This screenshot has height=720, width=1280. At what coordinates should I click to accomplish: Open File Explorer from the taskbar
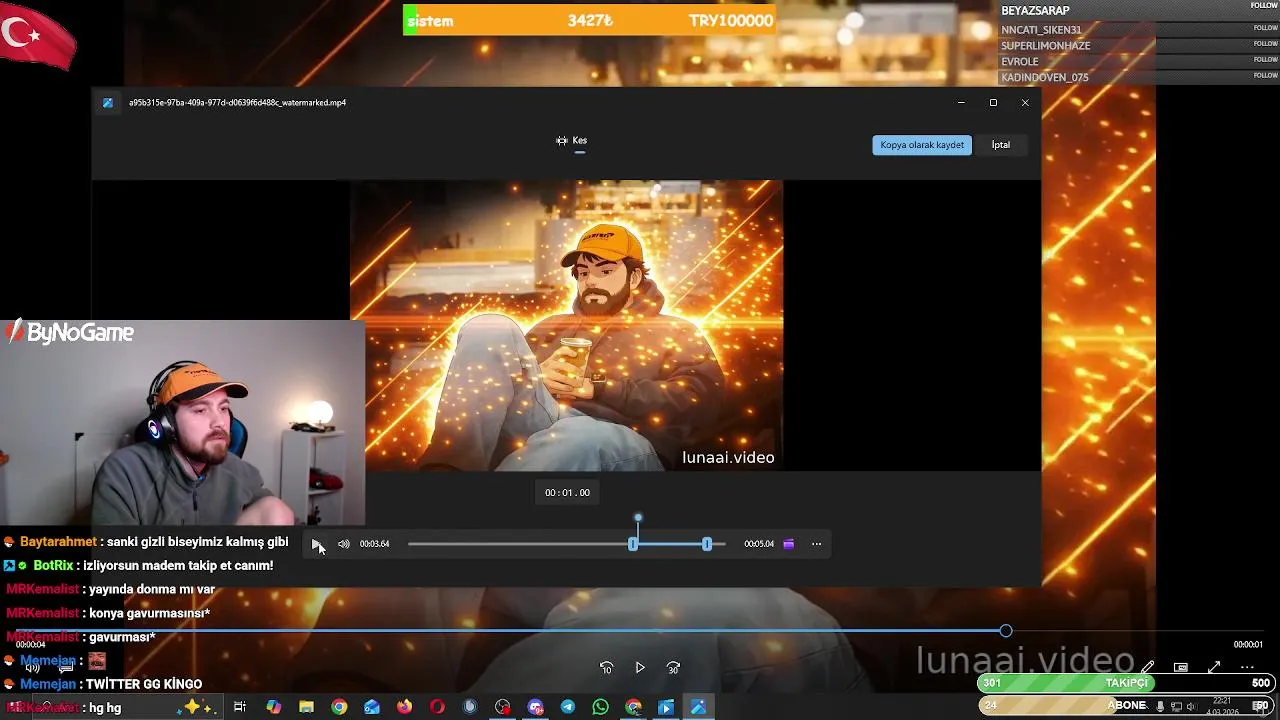click(x=307, y=707)
